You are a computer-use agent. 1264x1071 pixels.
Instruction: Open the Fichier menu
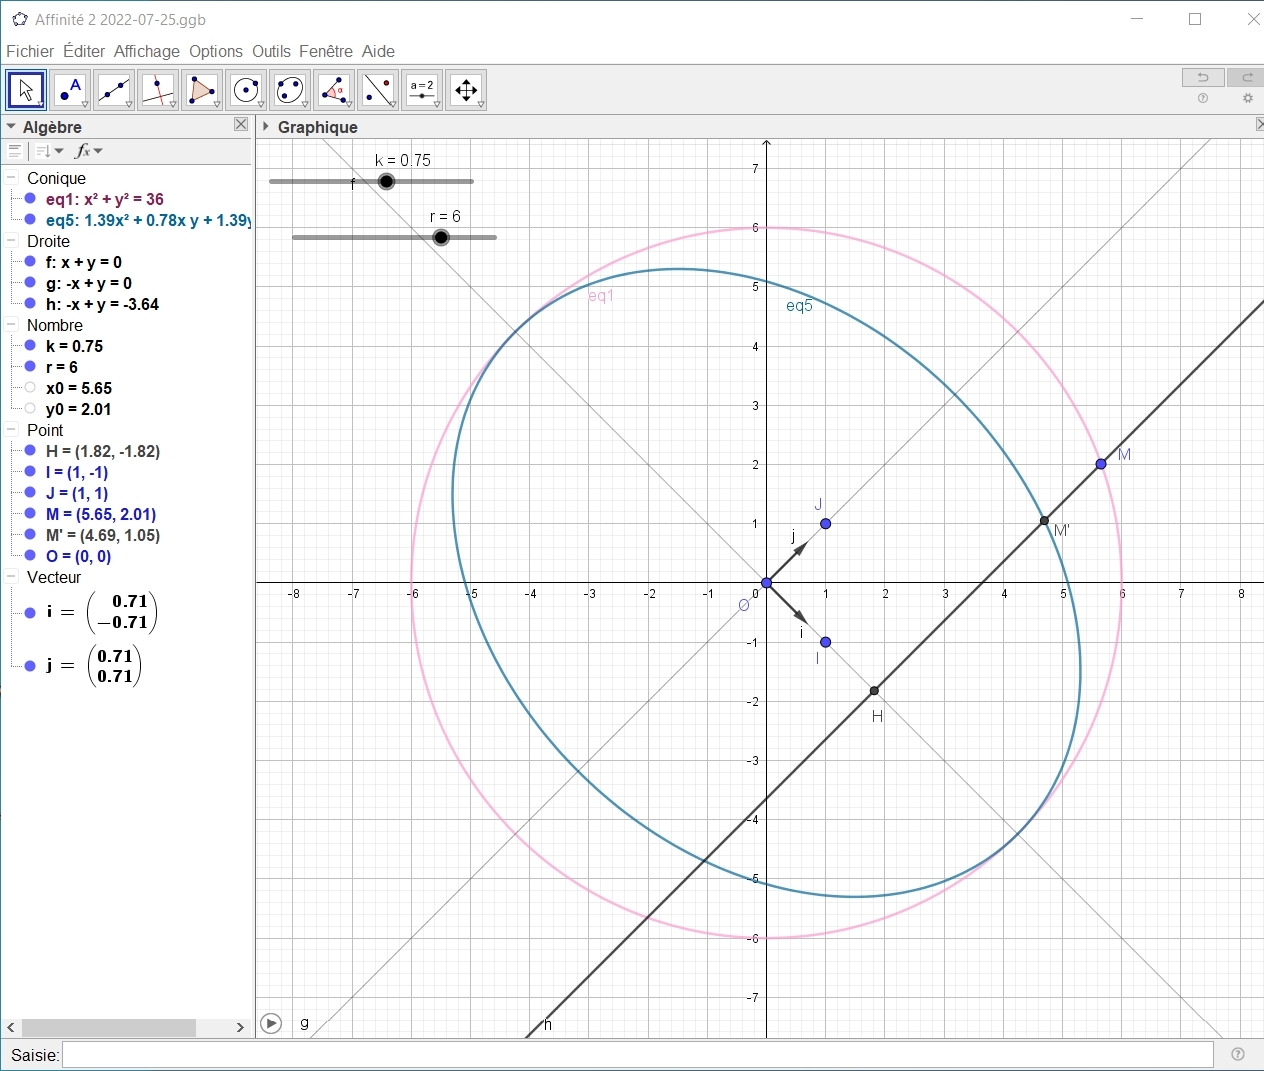pyautogui.click(x=30, y=51)
